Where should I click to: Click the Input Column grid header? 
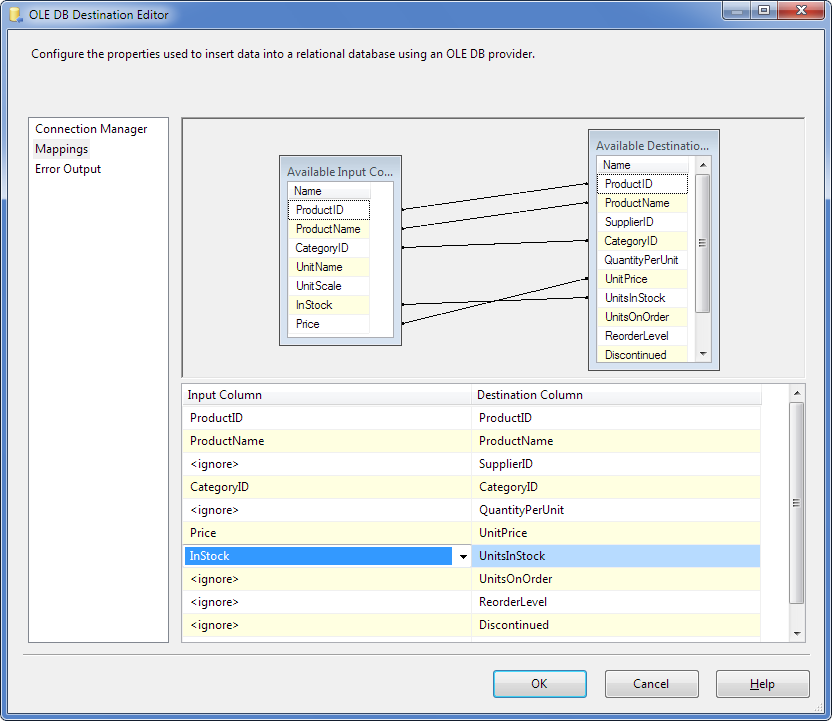[326, 395]
